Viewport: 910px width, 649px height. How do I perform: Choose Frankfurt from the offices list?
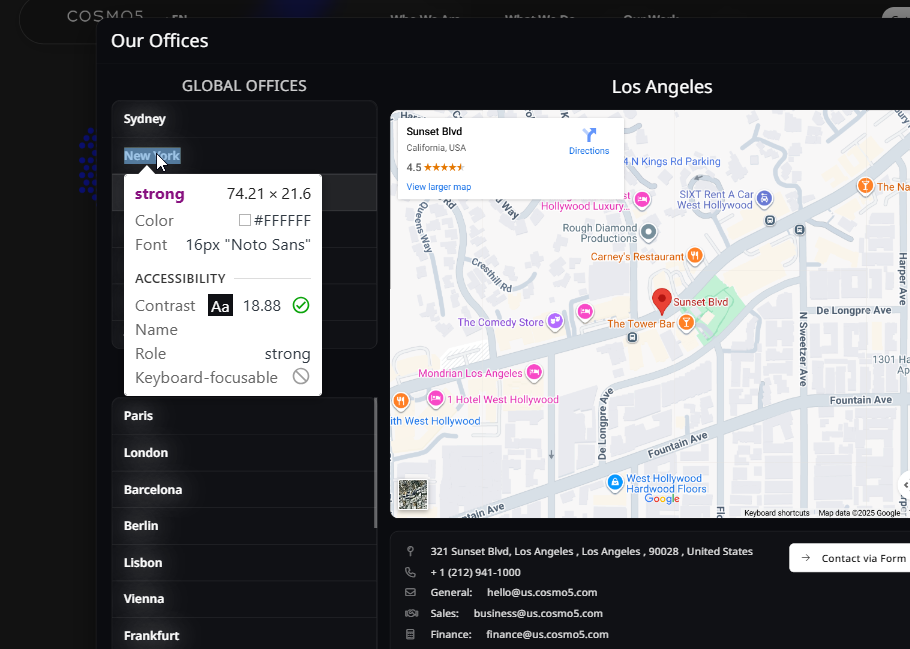[x=243, y=635]
